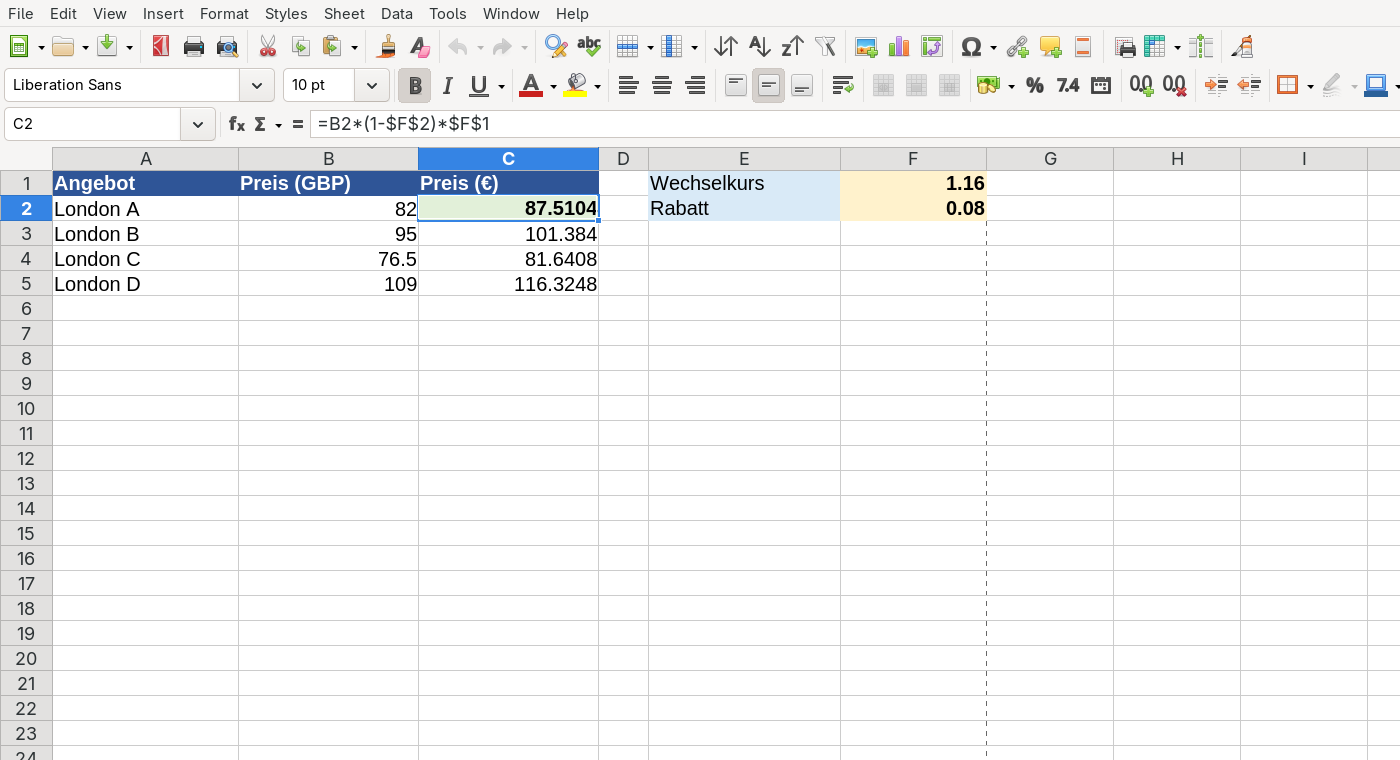Select the cell containing London C

(x=146, y=259)
